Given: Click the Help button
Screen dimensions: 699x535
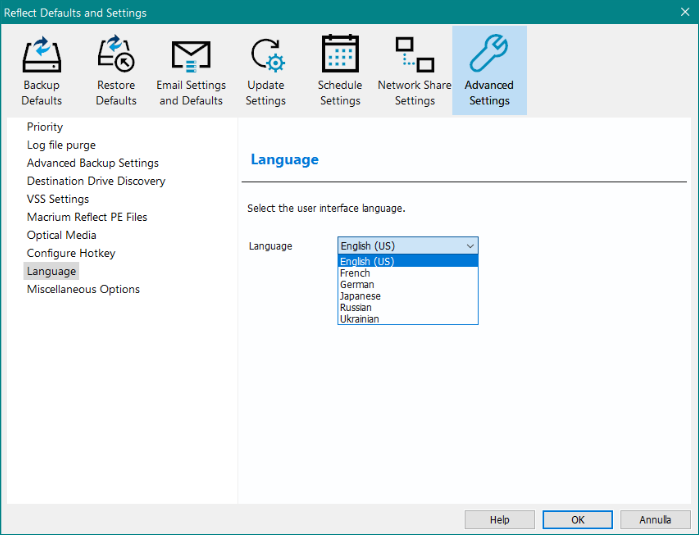Looking at the screenshot, I should [499, 520].
